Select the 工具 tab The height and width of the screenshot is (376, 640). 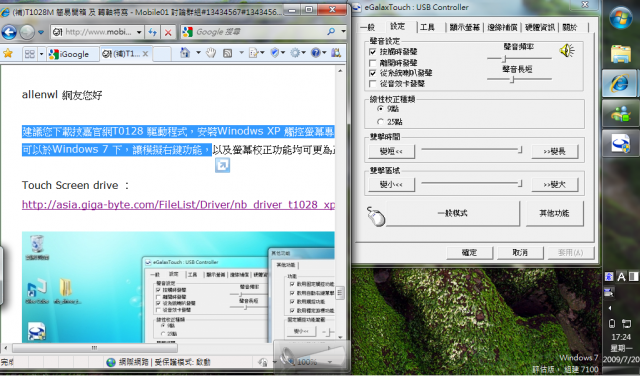427,27
